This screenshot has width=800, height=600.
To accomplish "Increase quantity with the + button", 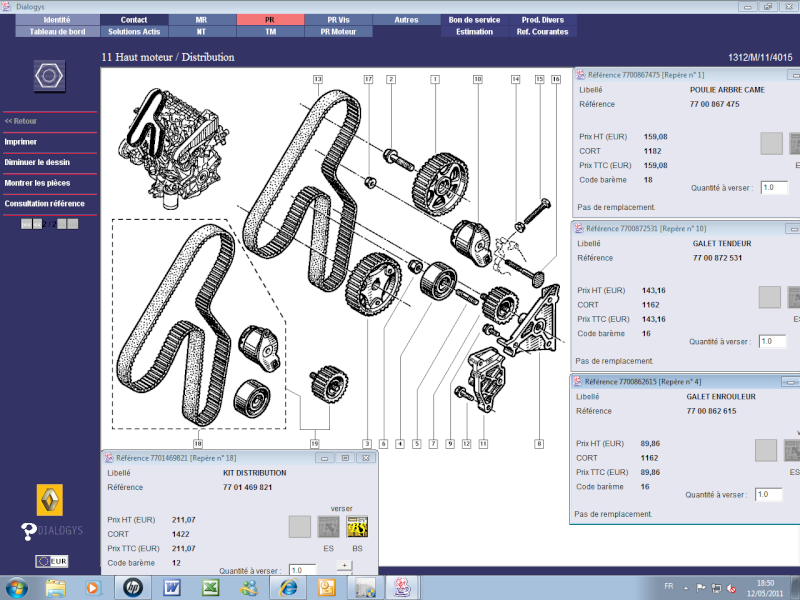I will [344, 565].
